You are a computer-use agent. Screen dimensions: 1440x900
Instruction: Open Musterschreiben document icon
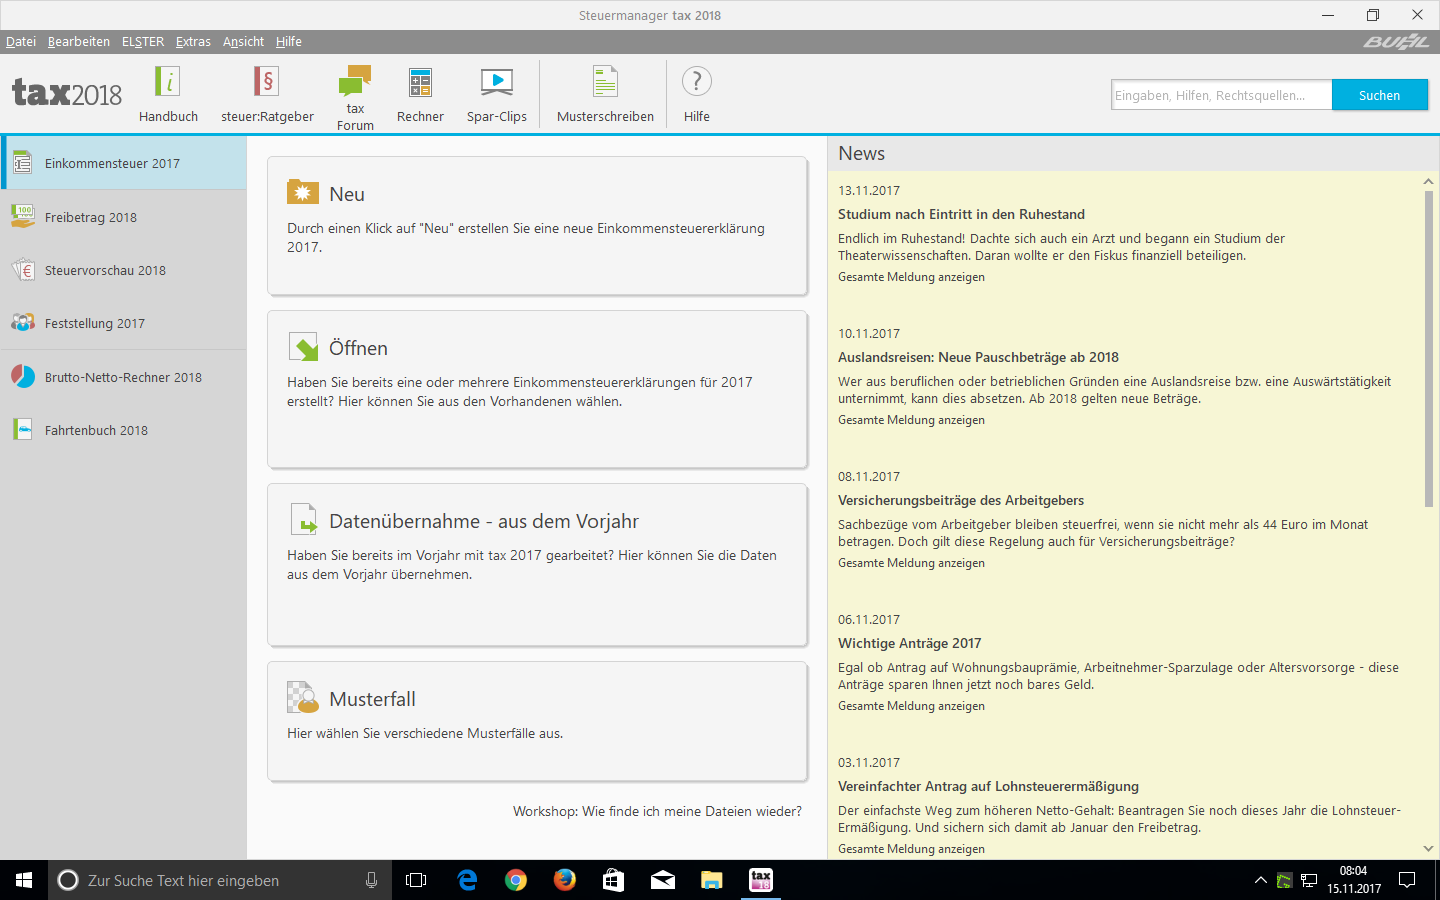pyautogui.click(x=605, y=81)
